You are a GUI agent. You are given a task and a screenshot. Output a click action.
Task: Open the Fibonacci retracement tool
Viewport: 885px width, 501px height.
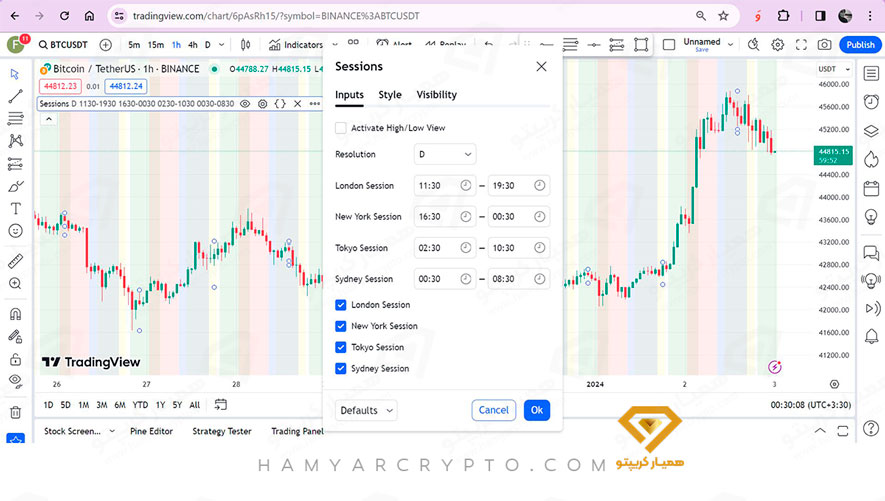pos(15,118)
